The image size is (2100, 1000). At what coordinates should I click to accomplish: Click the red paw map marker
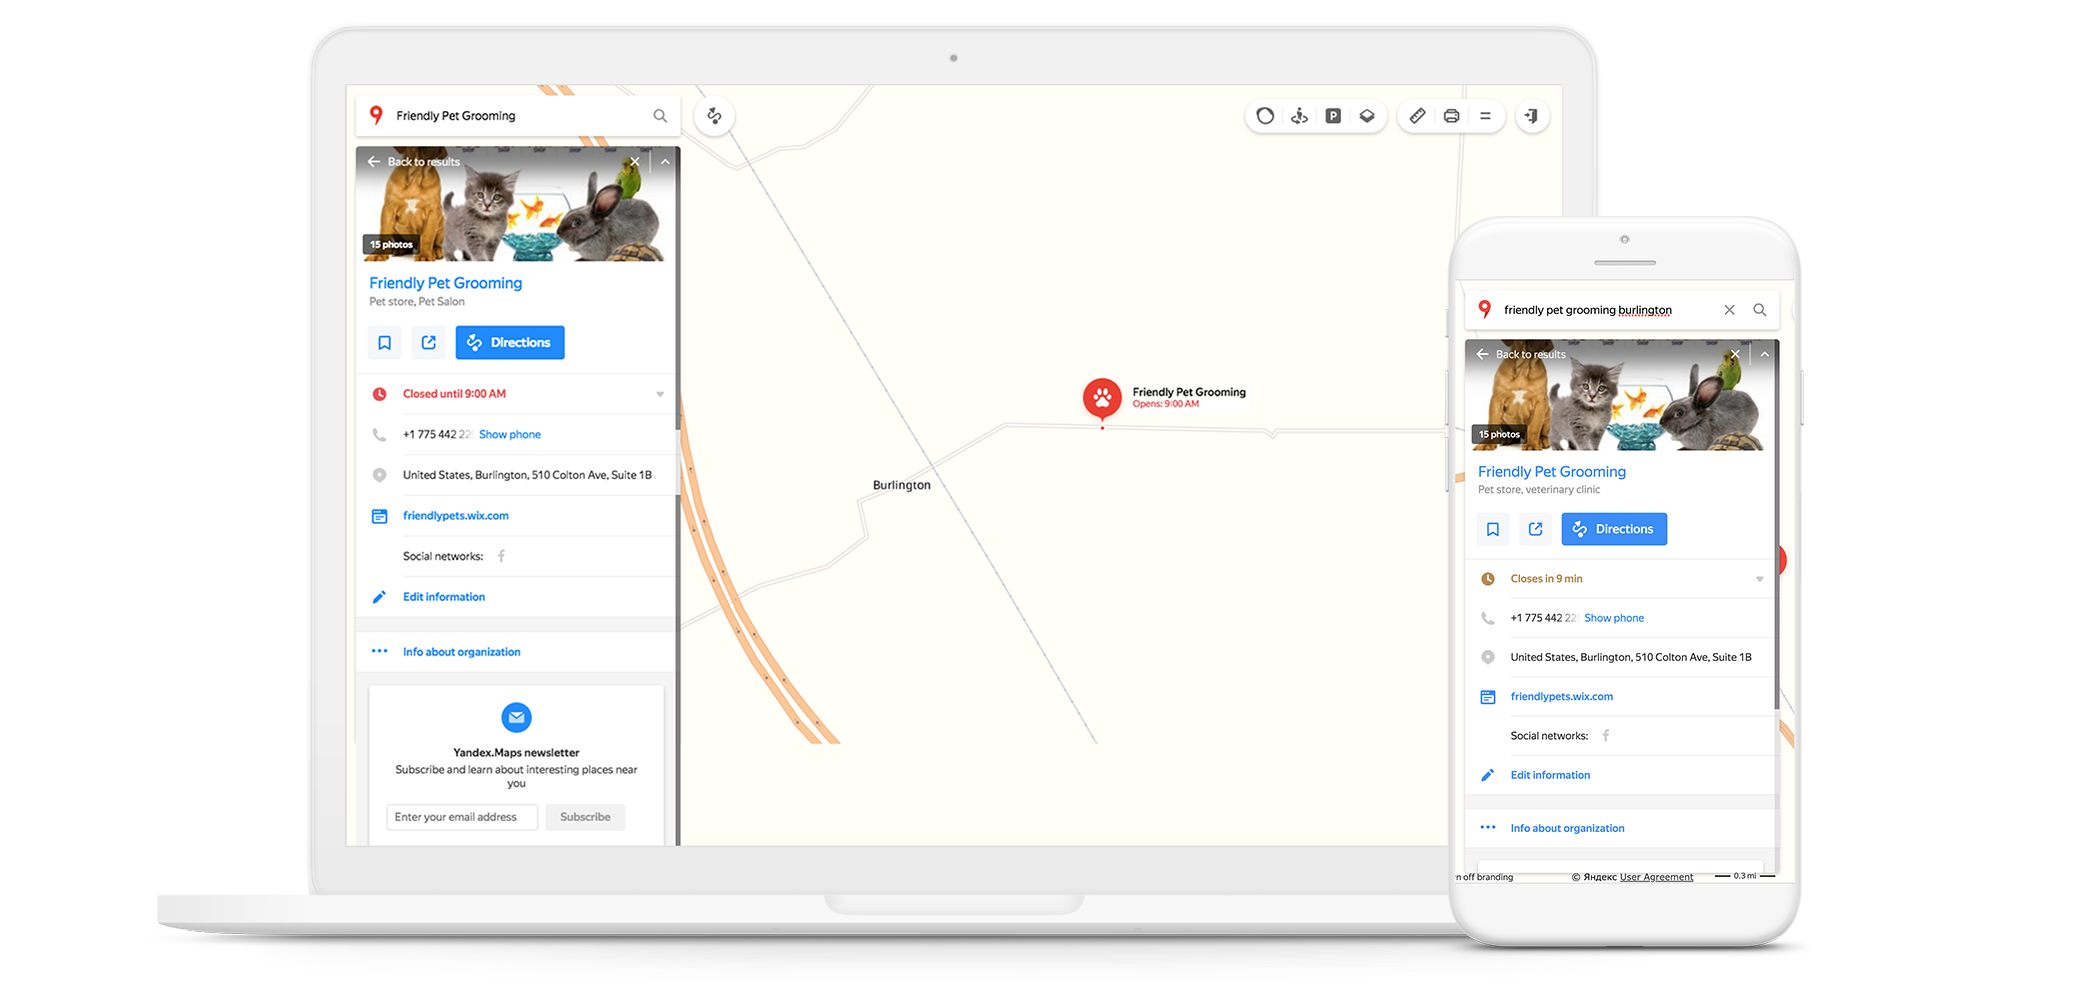[x=1102, y=398]
